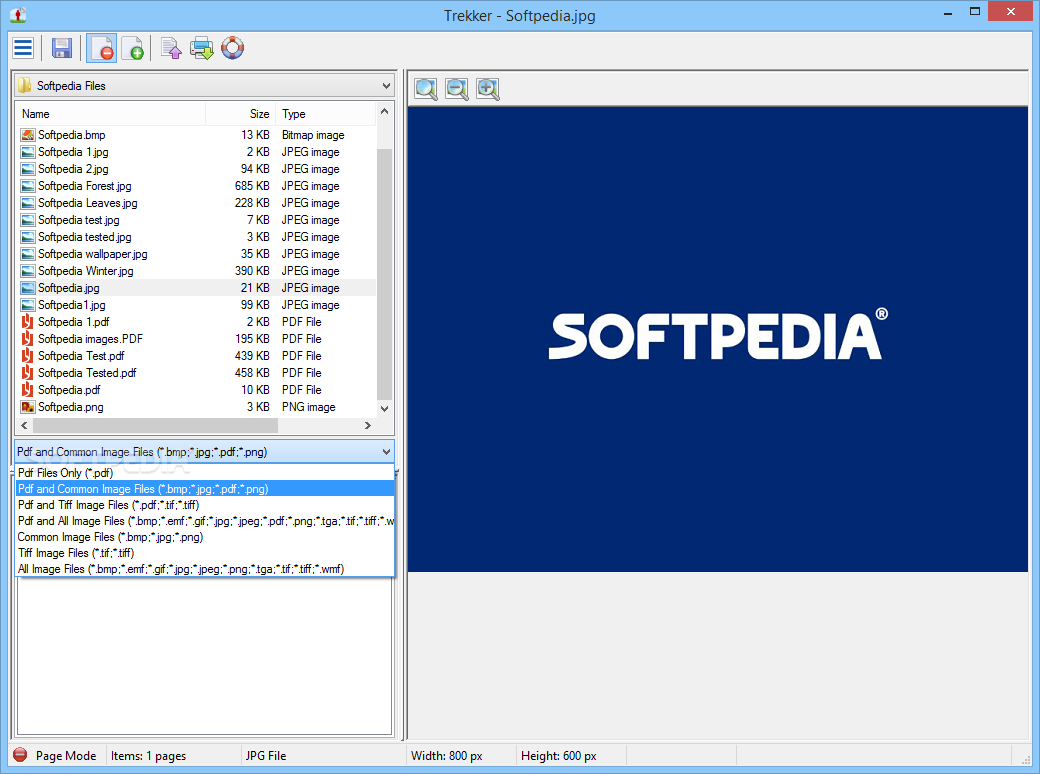Choose Common Image Files filter
1040x774 pixels.
tap(205, 537)
